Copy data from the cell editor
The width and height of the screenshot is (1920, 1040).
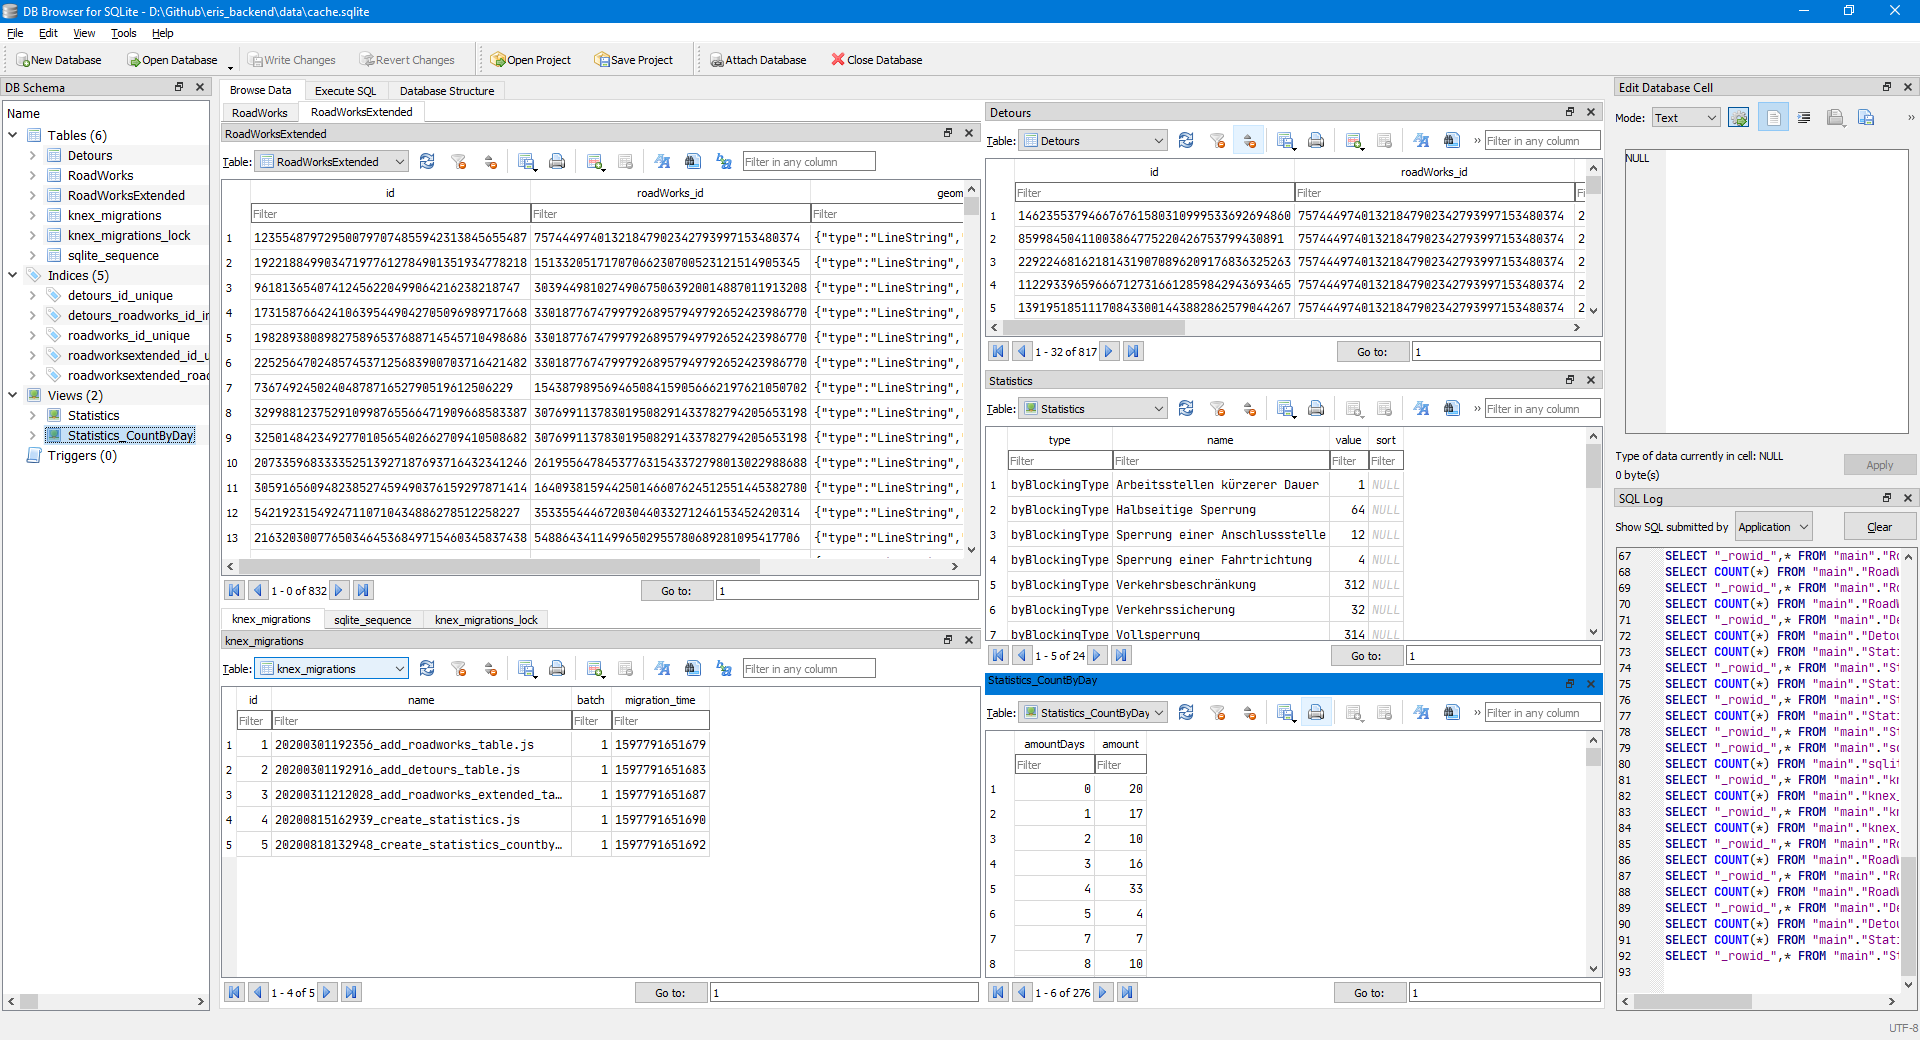1865,117
